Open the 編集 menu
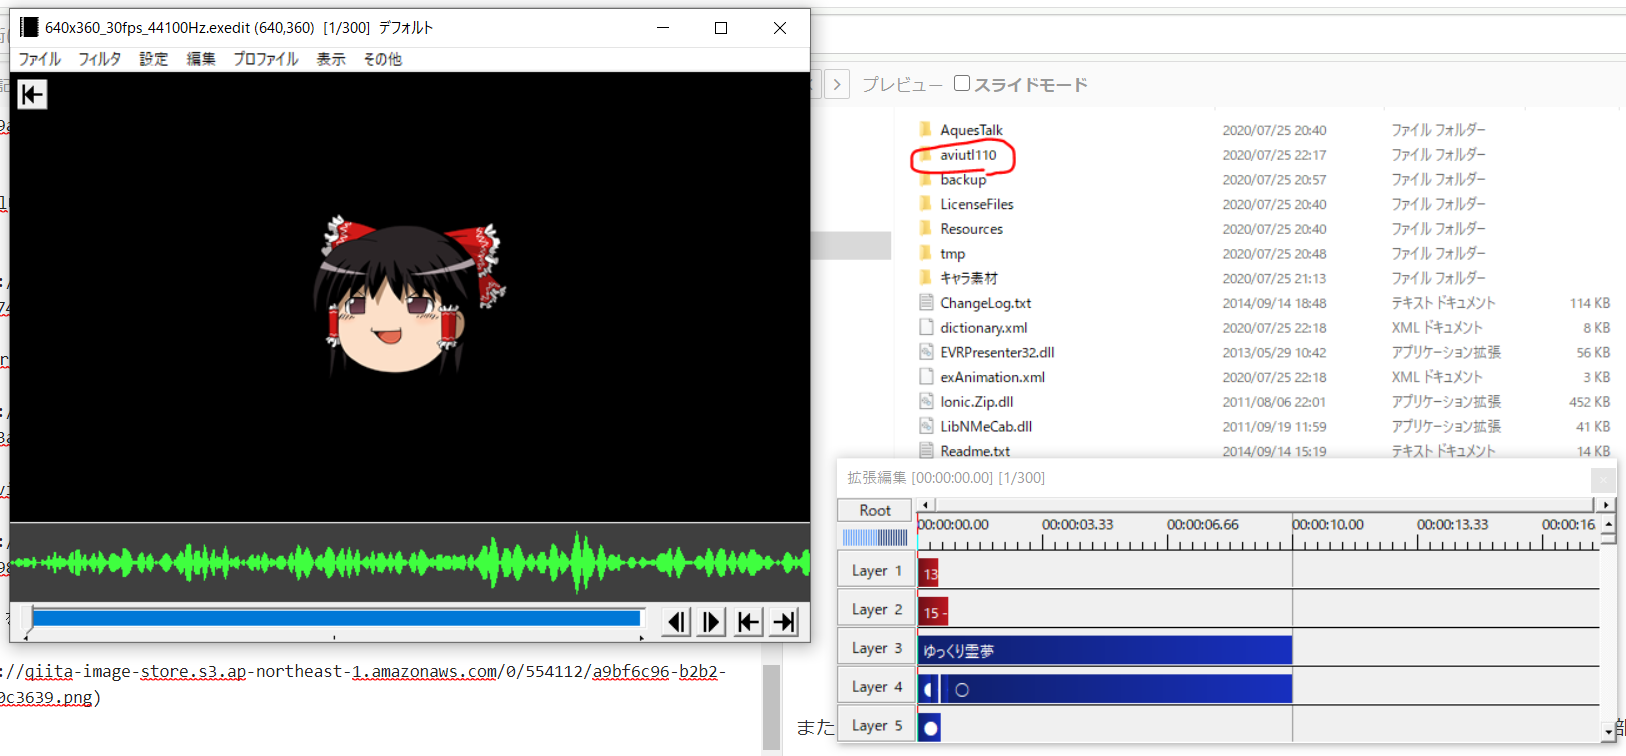 201,59
